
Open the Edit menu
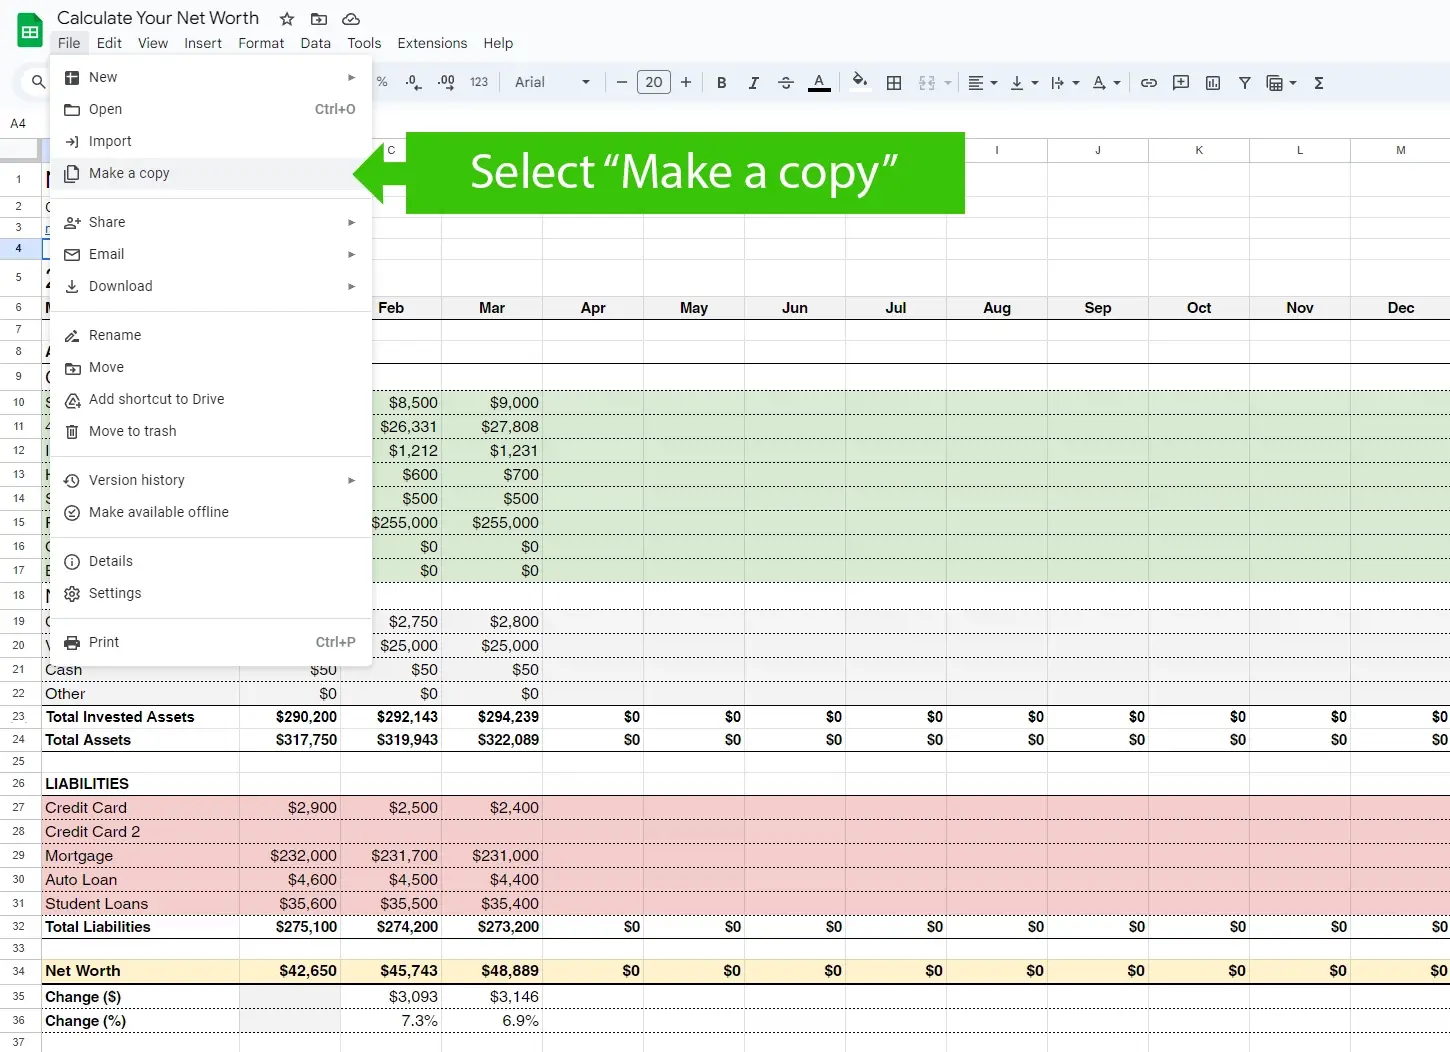[x=109, y=43]
